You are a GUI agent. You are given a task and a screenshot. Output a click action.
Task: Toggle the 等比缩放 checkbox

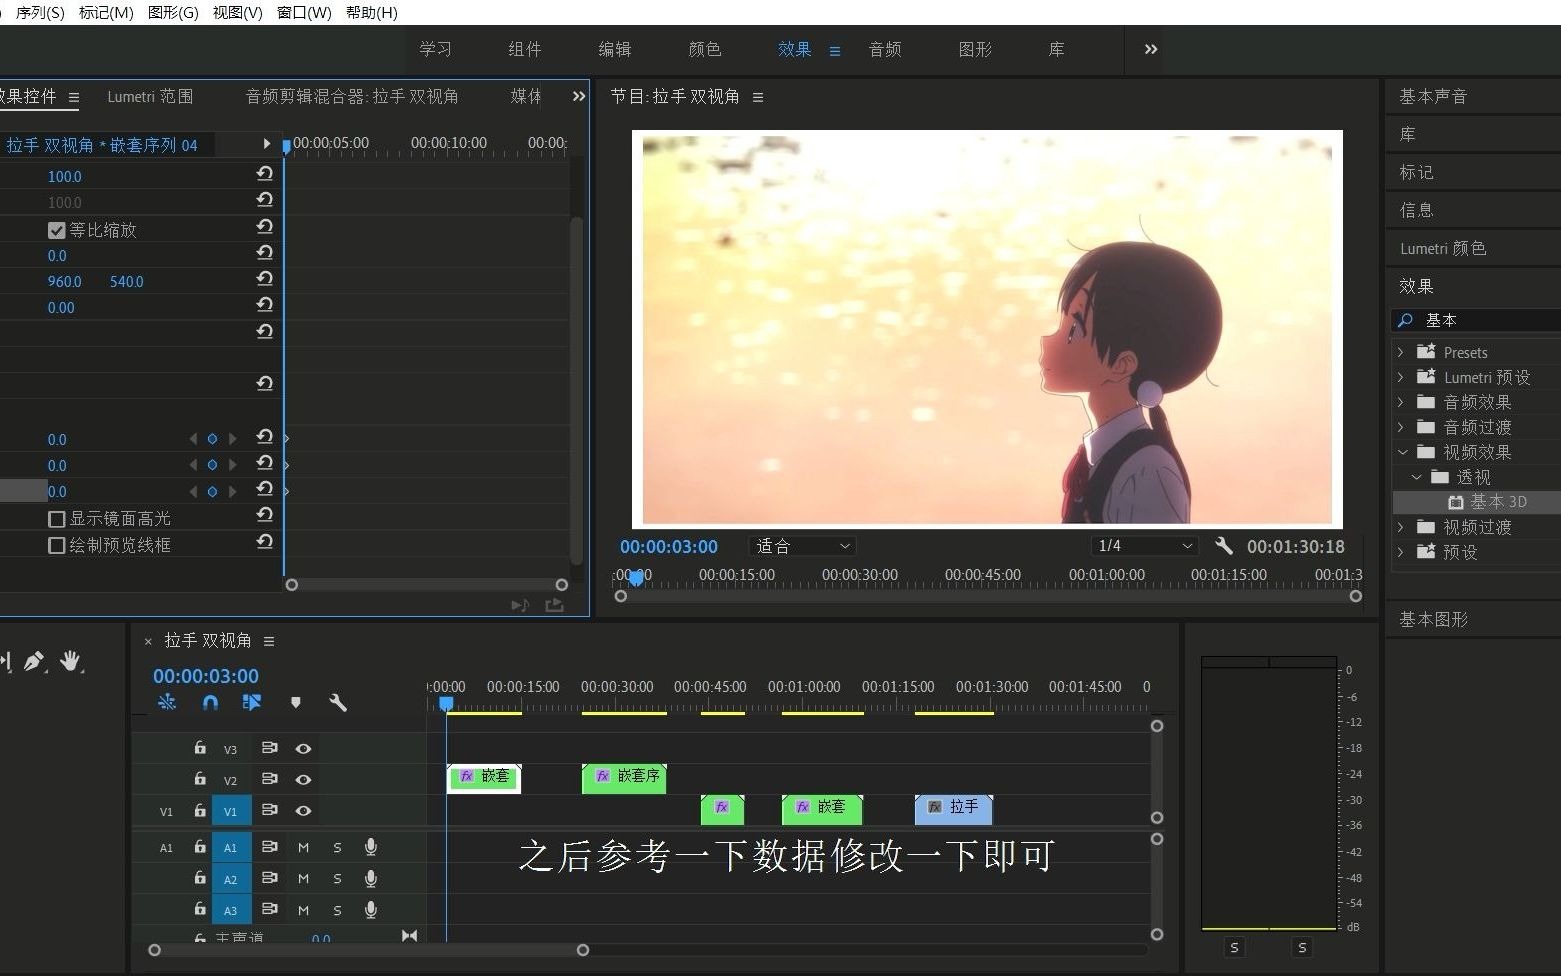pos(57,230)
